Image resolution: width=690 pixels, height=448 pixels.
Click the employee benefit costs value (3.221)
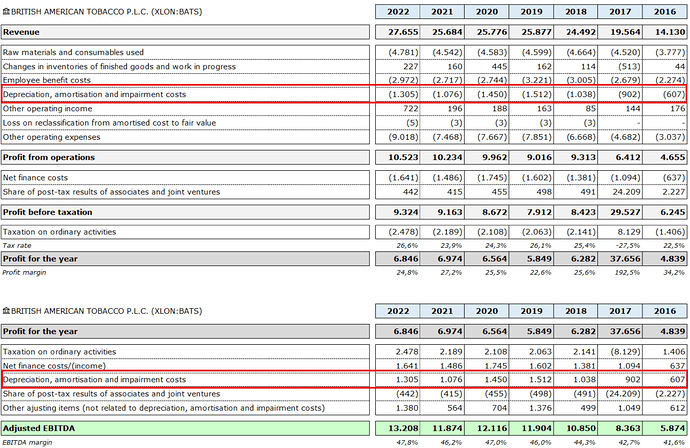click(x=536, y=80)
